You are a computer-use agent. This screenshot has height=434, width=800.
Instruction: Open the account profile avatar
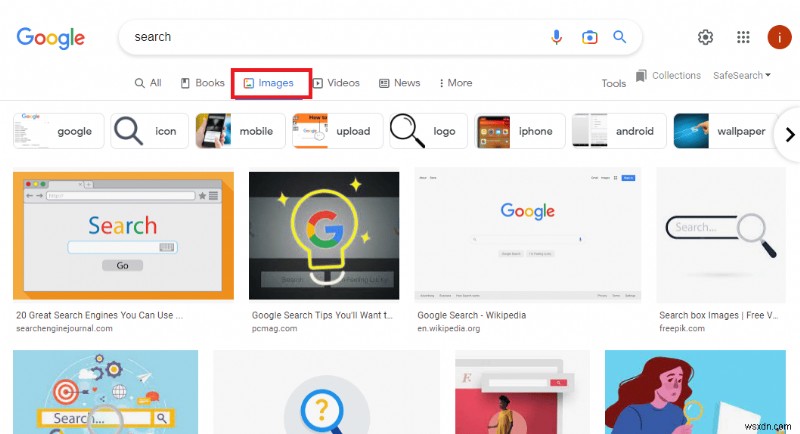779,37
